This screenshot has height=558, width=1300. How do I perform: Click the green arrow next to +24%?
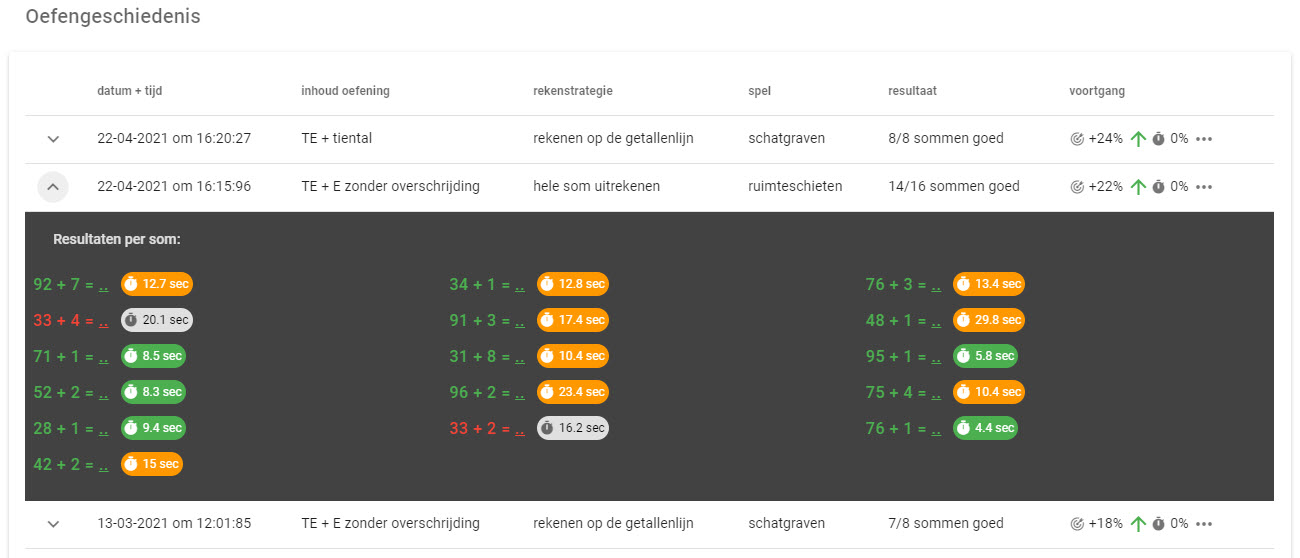1137,139
